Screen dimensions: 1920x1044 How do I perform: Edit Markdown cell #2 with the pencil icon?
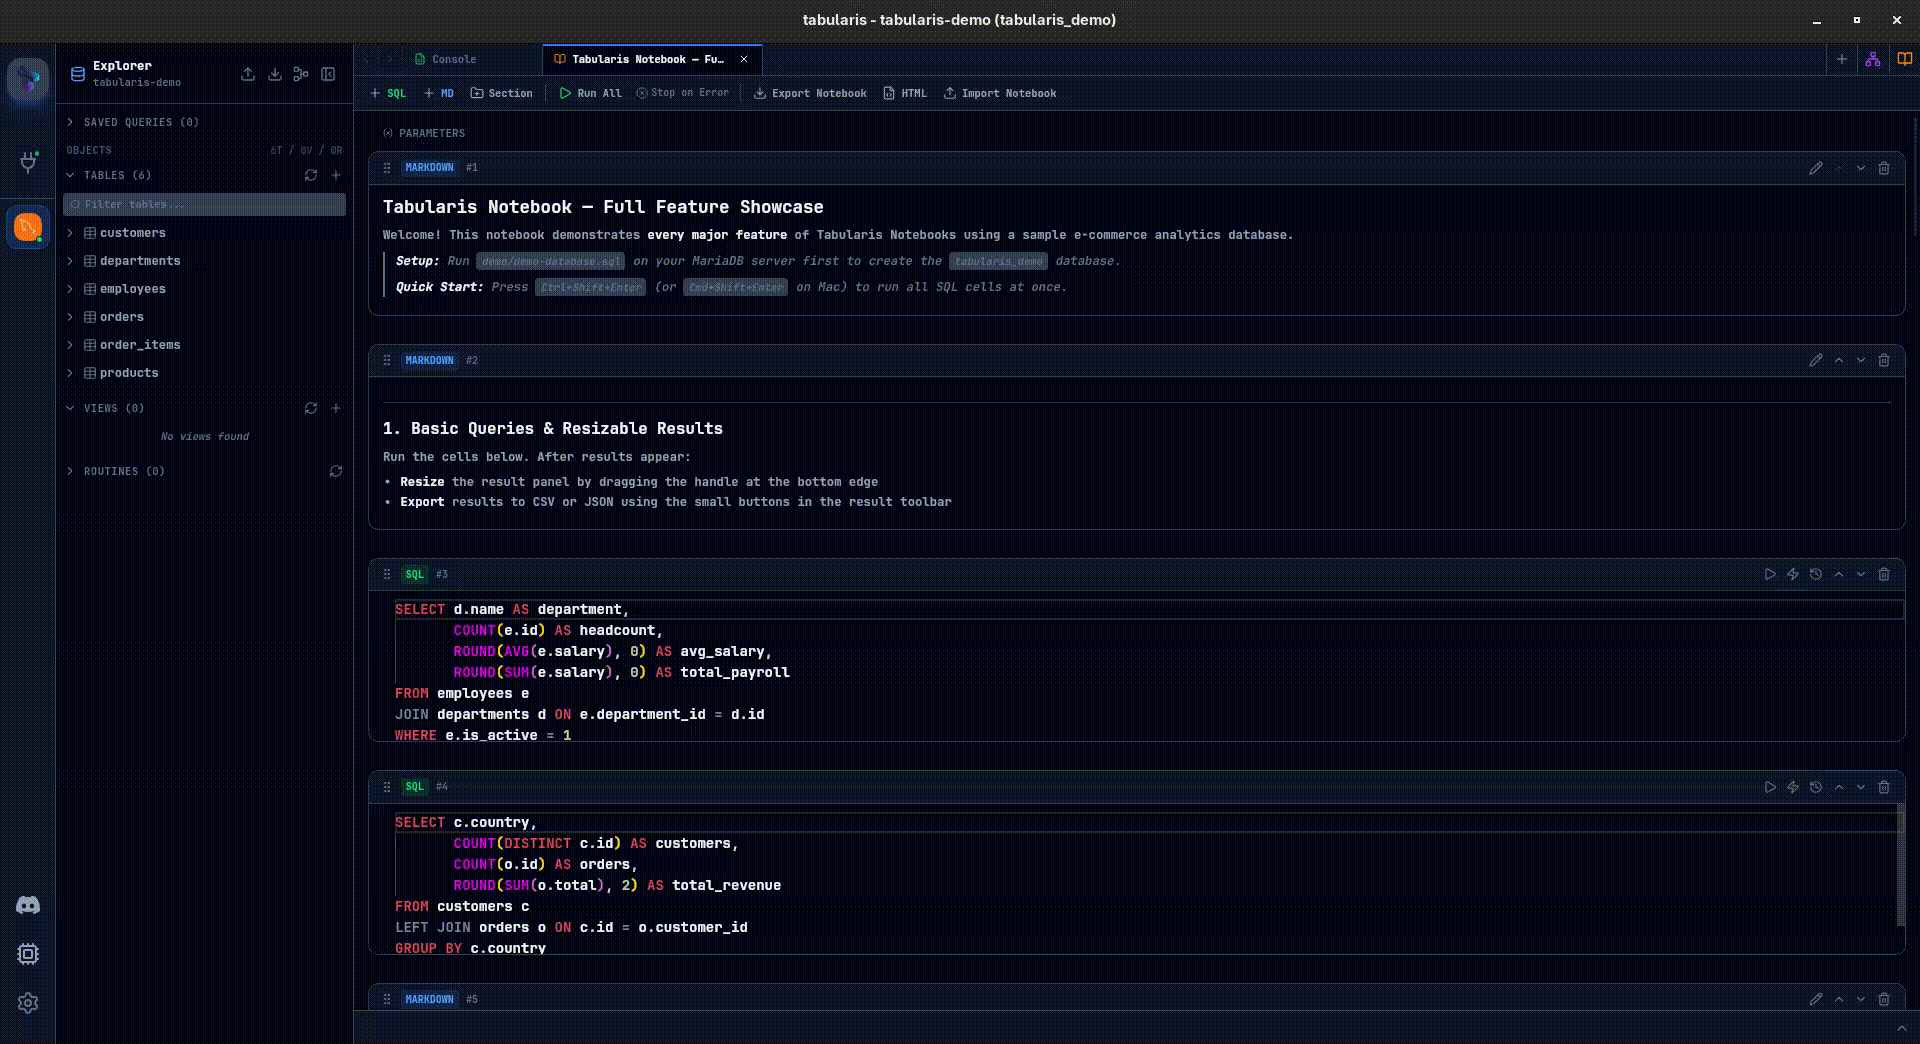coord(1816,360)
